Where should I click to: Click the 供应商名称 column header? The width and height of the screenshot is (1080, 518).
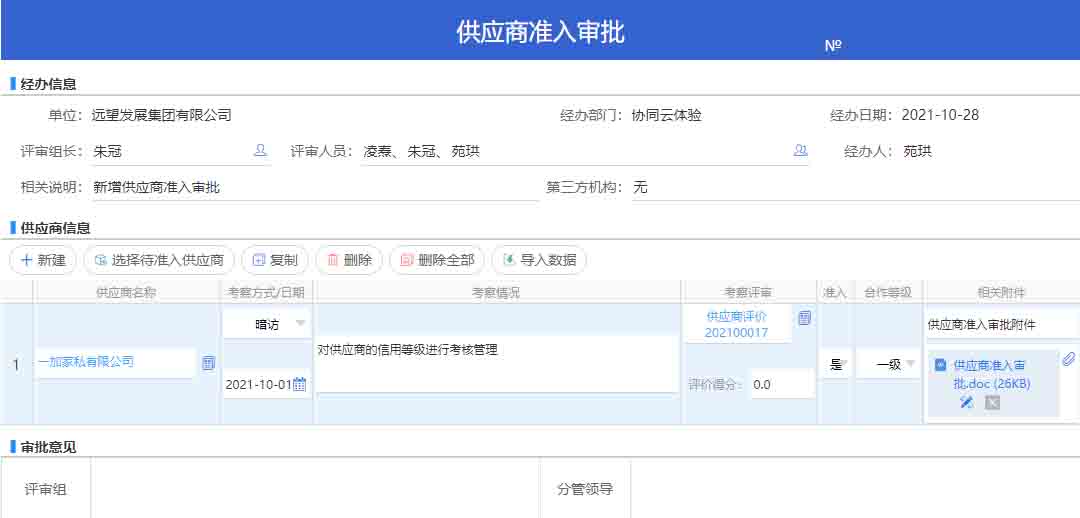click(126, 293)
